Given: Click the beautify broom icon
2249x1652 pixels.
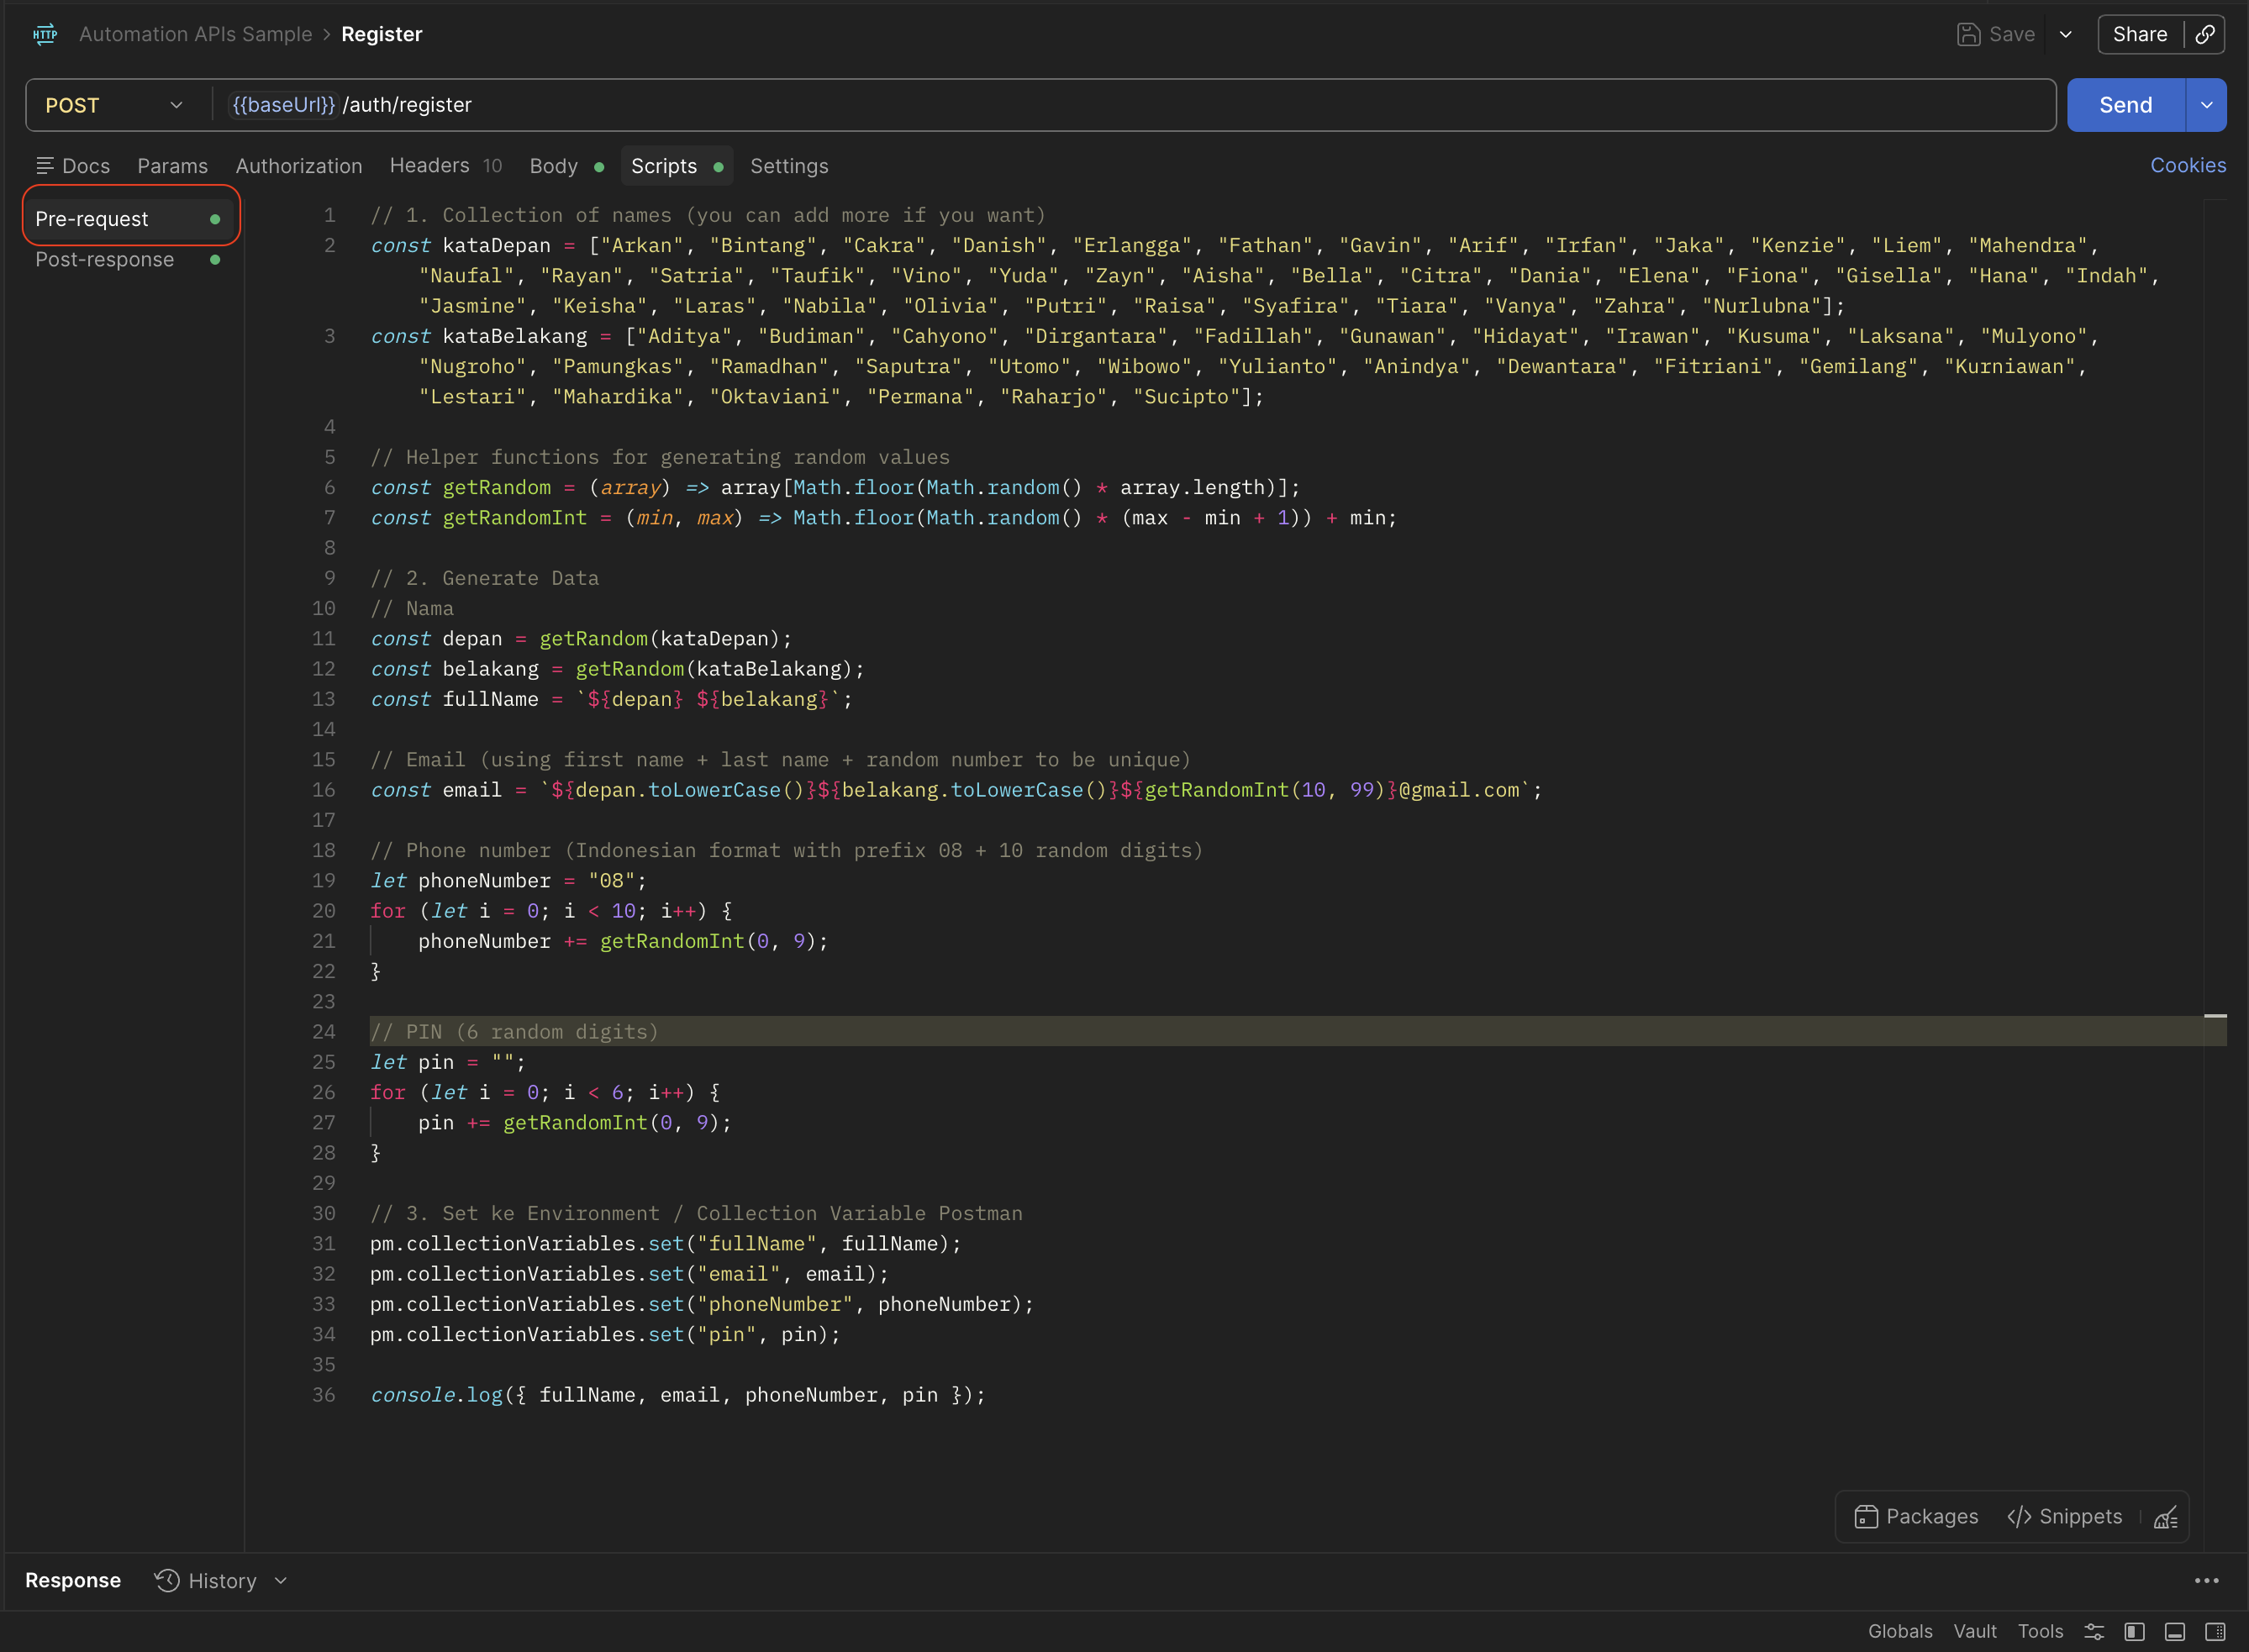Looking at the screenshot, I should pos(2165,1517).
